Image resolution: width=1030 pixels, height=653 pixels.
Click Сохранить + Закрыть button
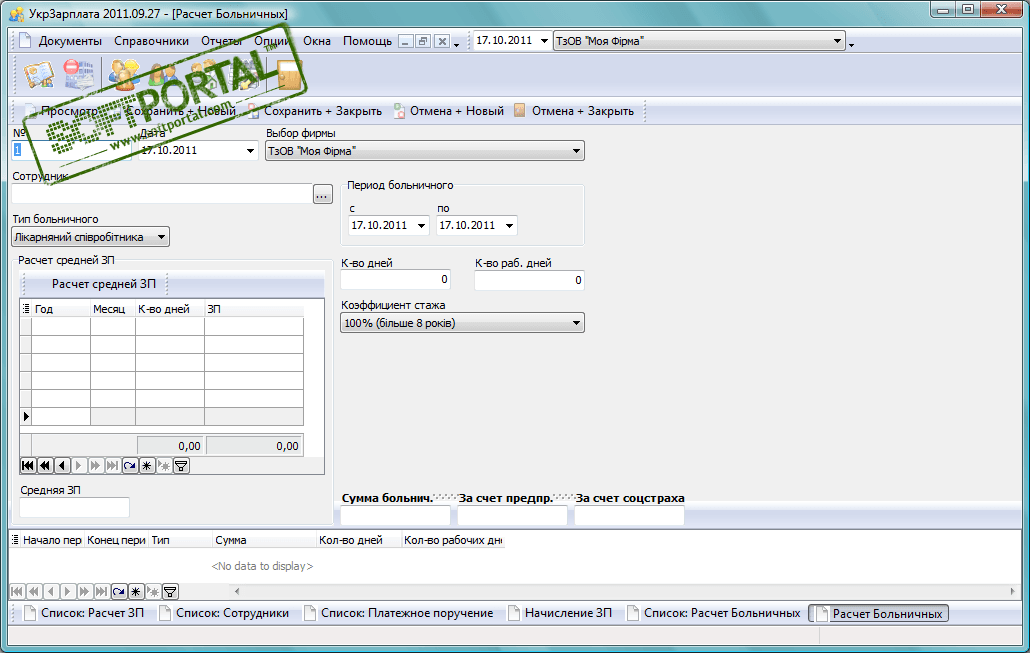[x=315, y=111]
